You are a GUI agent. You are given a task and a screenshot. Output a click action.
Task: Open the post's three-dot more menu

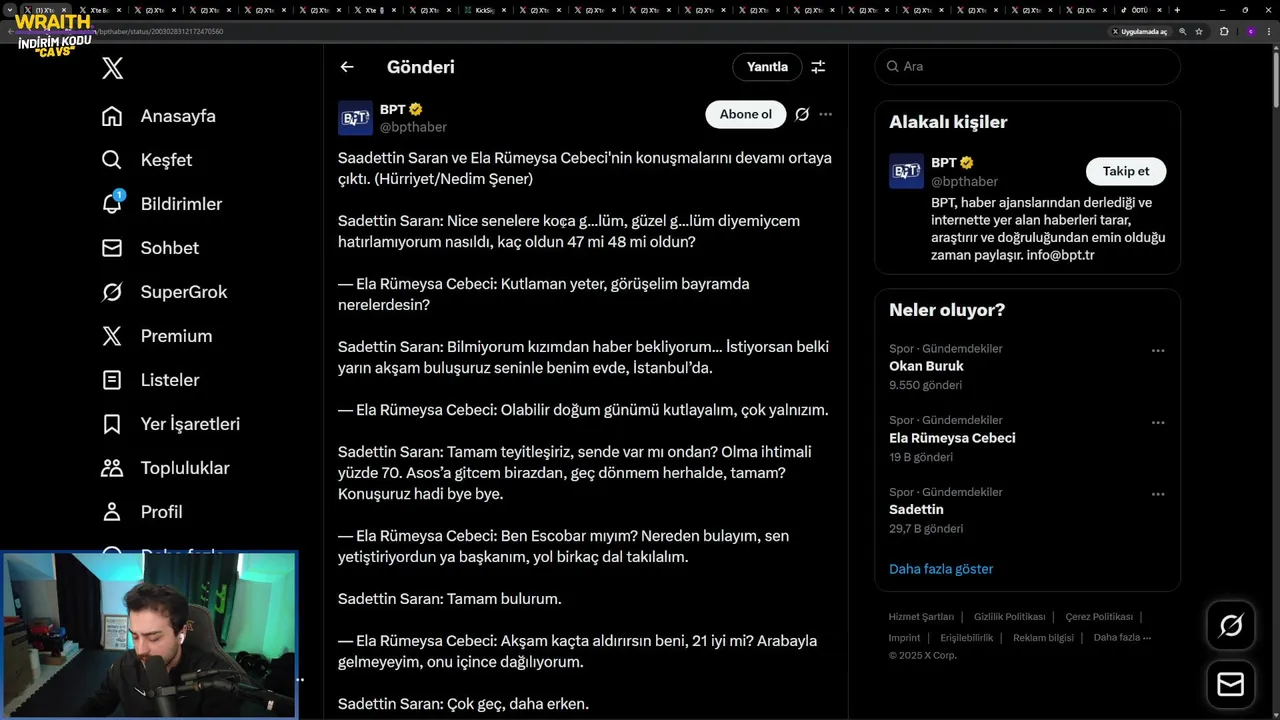tap(825, 114)
